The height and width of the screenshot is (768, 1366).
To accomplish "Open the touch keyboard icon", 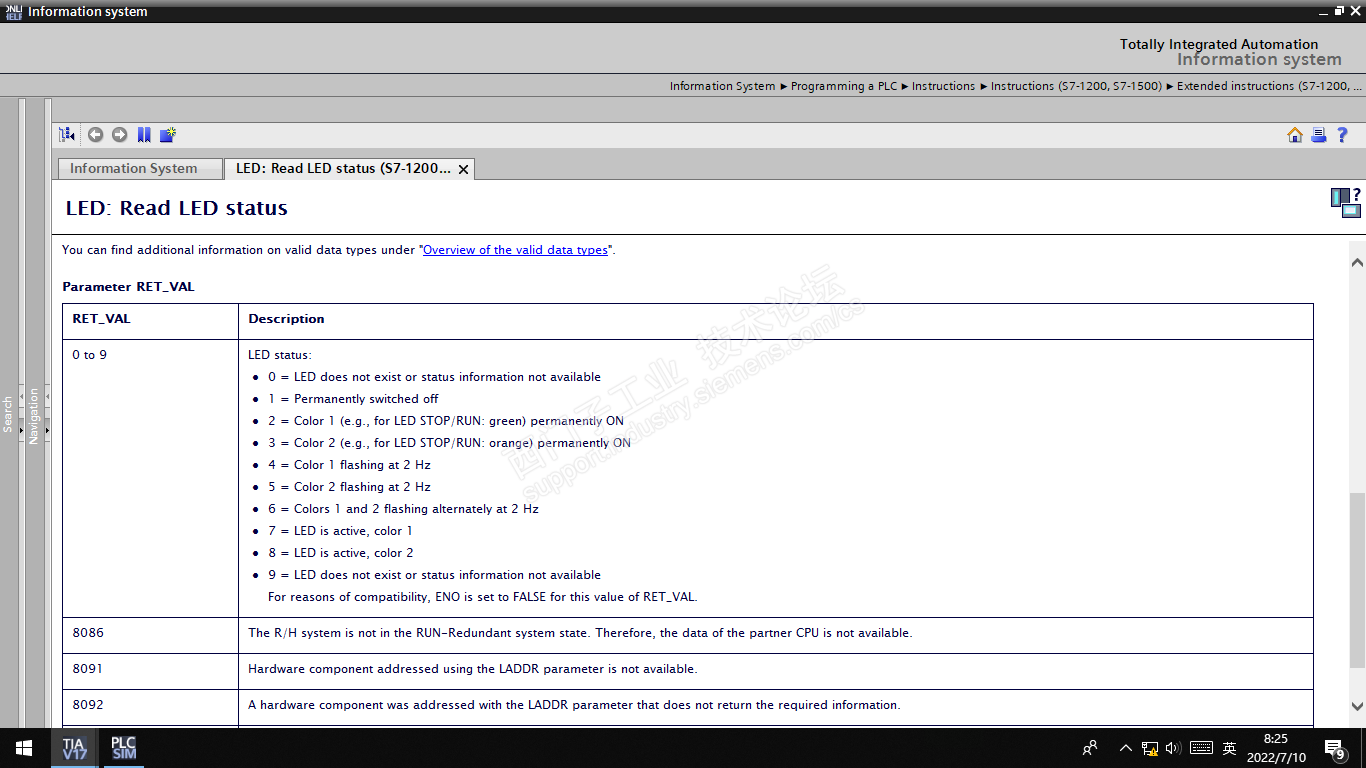I will (x=1201, y=748).
